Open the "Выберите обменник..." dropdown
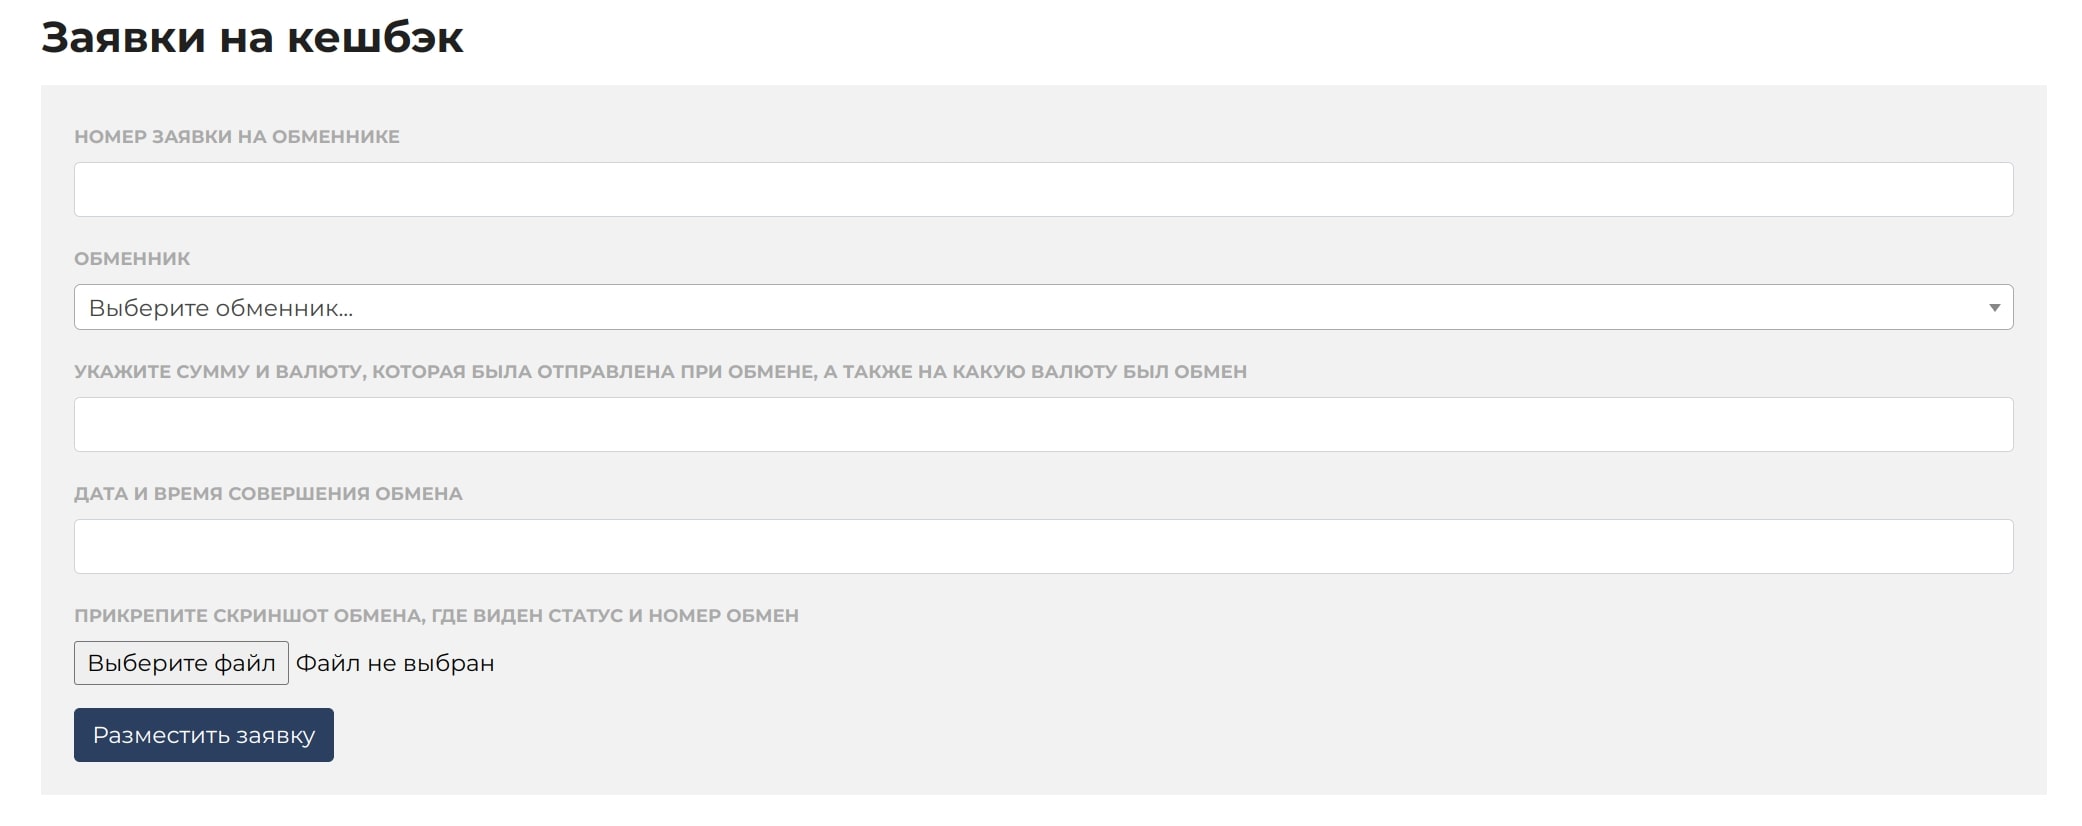The image size is (2082, 826). (1043, 307)
